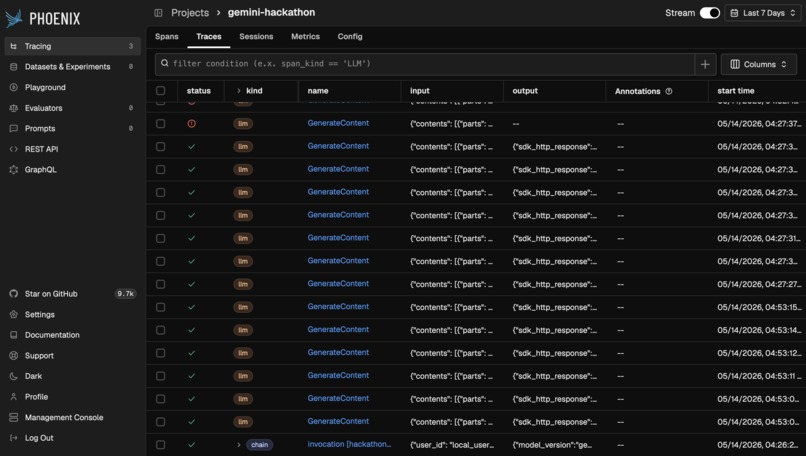Click success checkmark in 04:53:15 row
Viewport: 806px width, 456px height.
pos(192,307)
